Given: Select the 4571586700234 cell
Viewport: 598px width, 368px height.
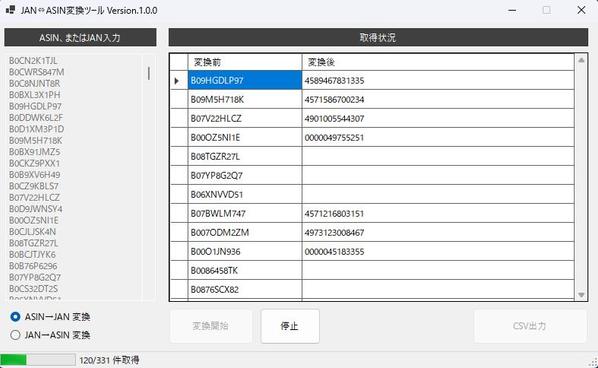Looking at the screenshot, I should 438,100.
